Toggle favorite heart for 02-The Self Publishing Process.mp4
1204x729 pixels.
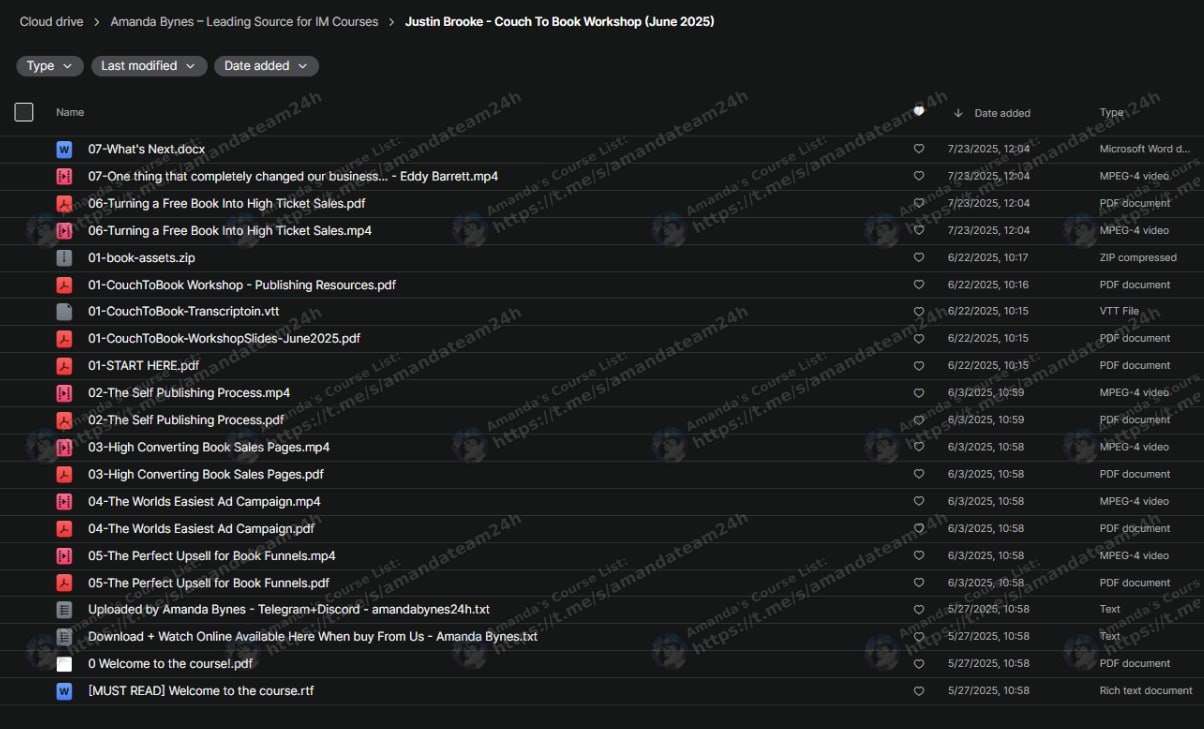point(919,393)
